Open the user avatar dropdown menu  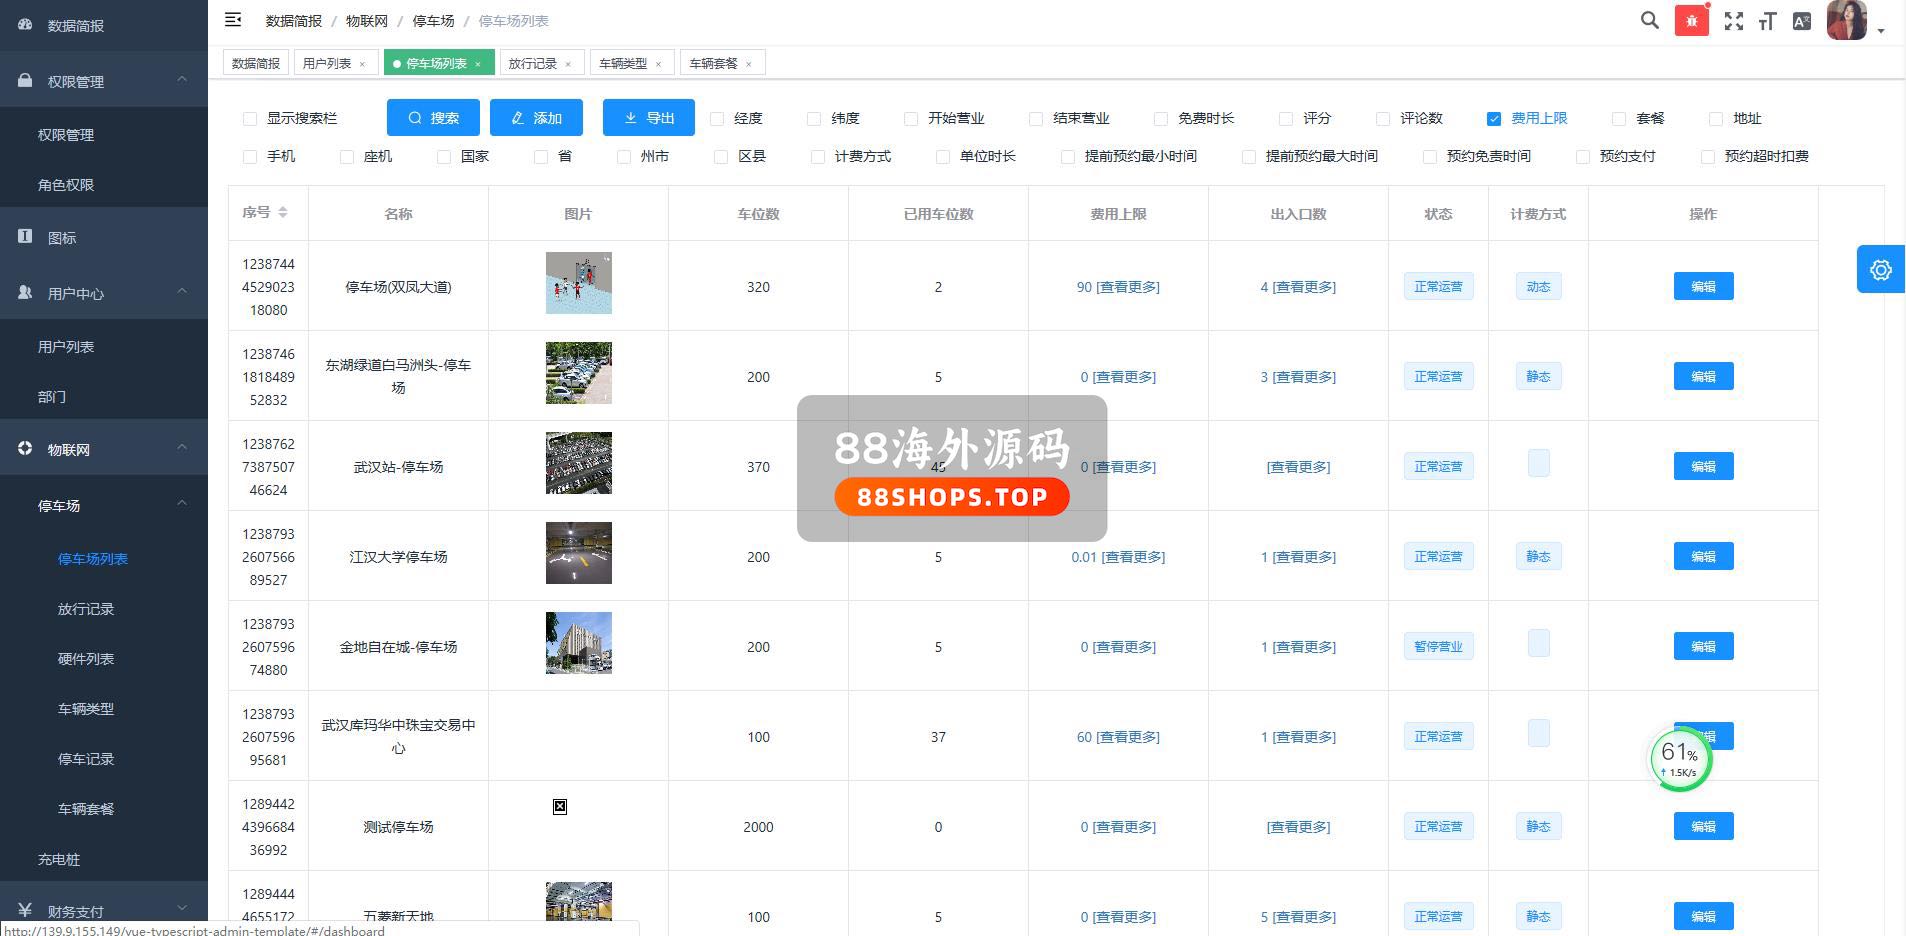[x=1855, y=22]
